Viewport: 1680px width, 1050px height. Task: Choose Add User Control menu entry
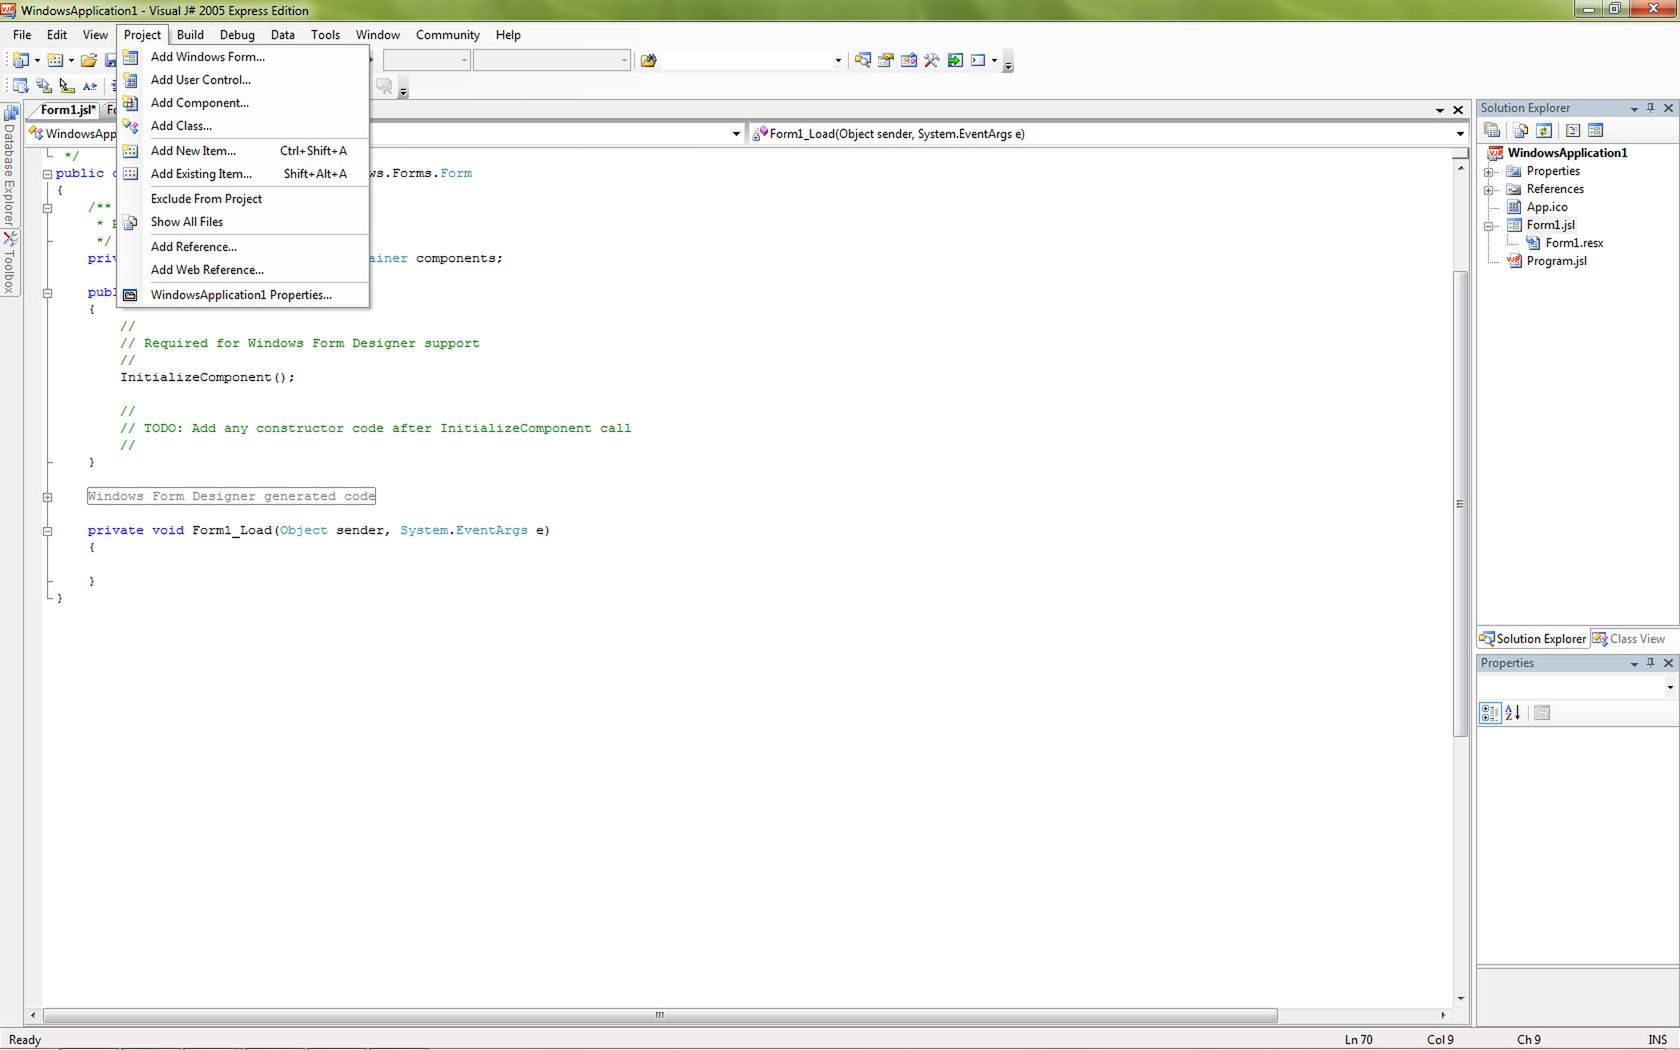[x=243, y=80]
